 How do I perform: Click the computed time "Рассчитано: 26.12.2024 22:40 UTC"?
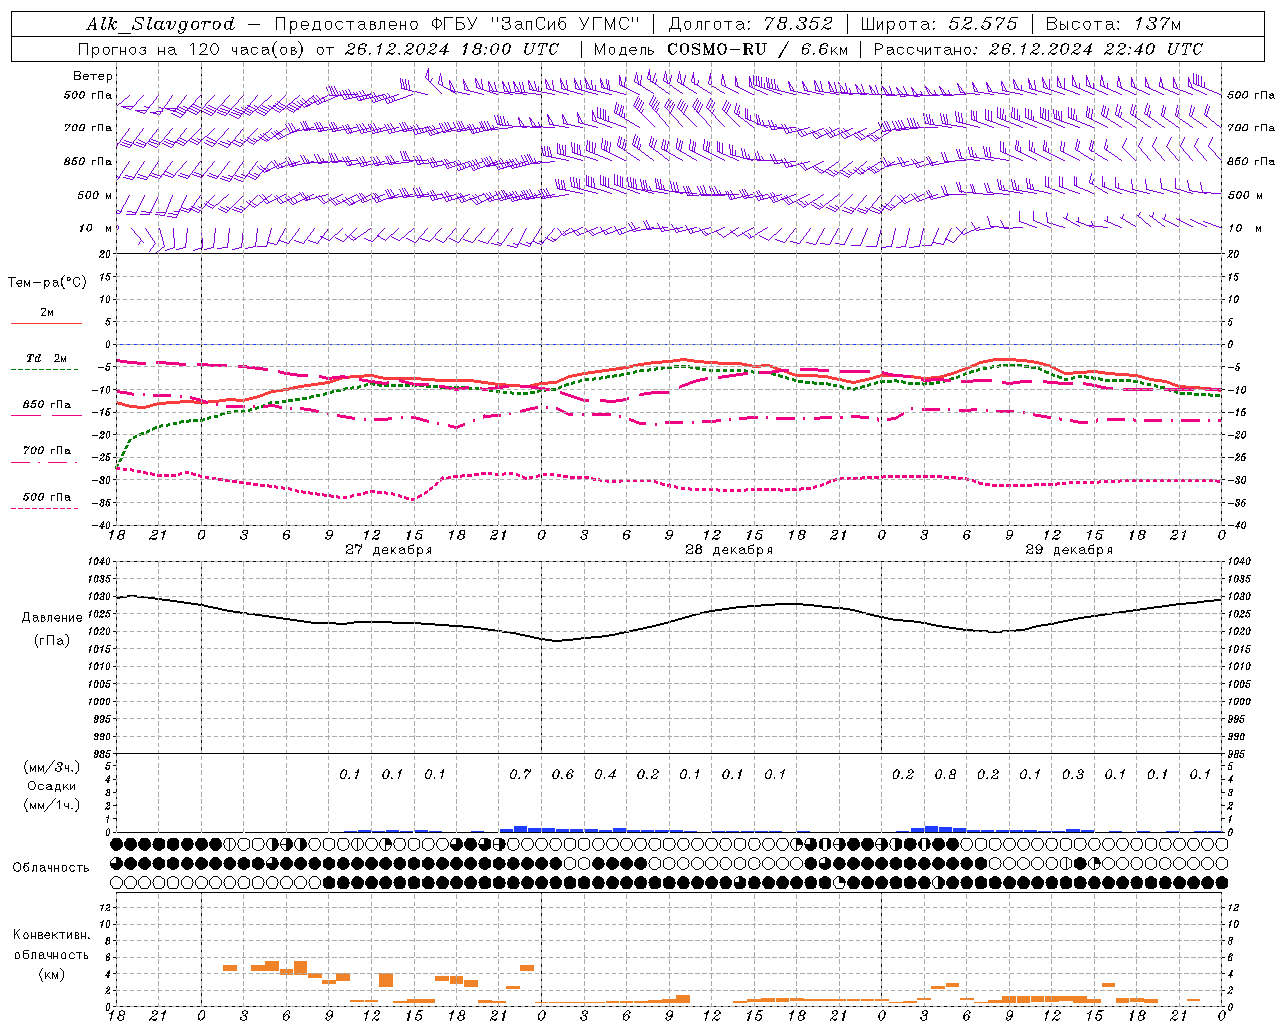[1038, 49]
